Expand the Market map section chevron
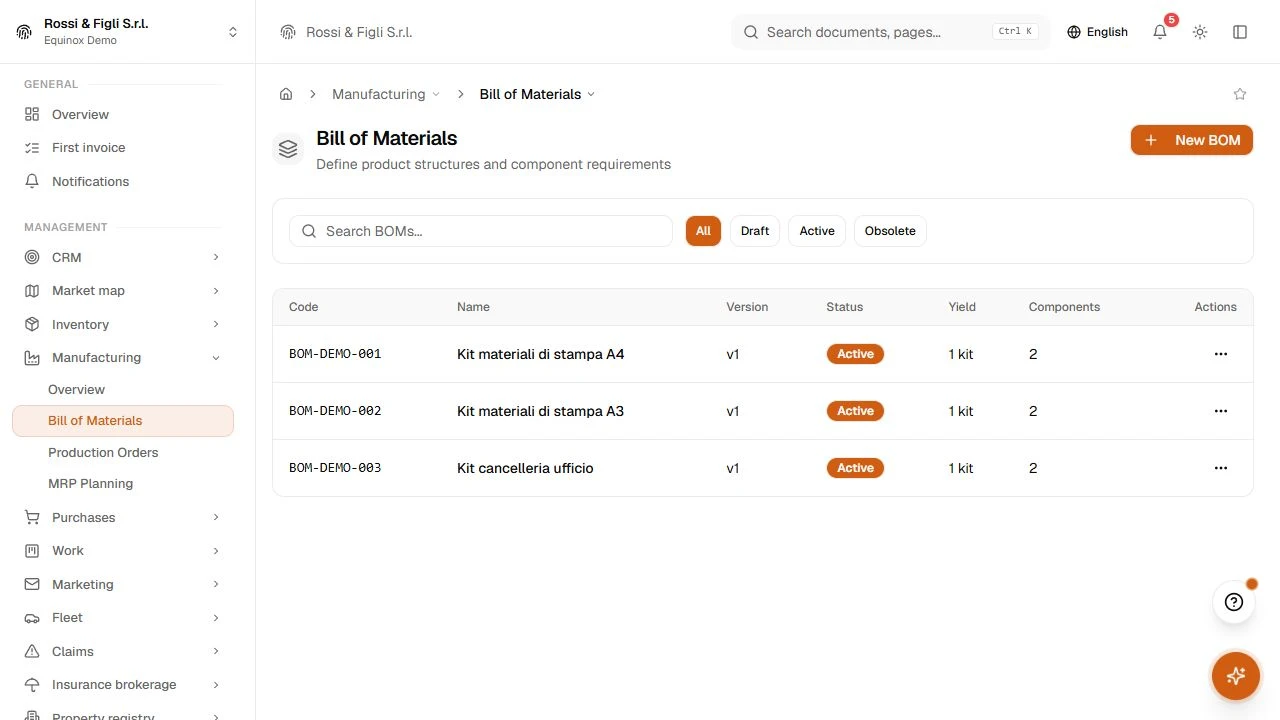 pos(216,291)
